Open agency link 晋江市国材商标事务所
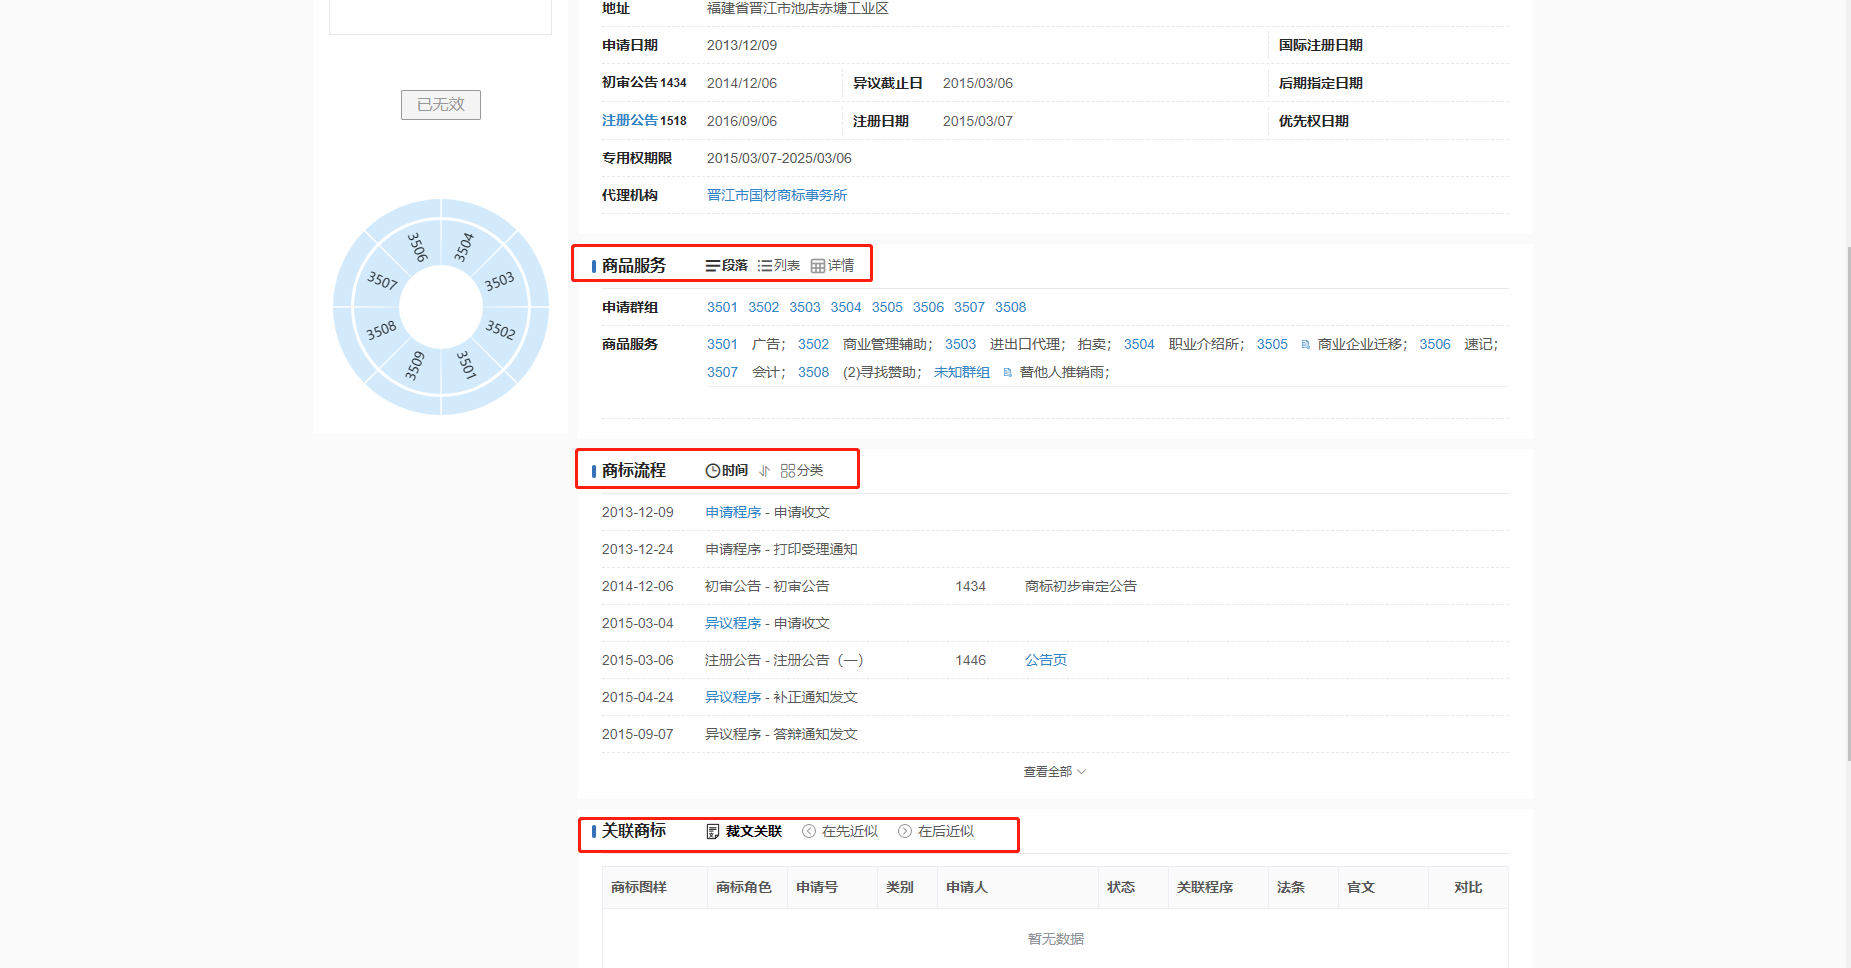Image resolution: width=1851 pixels, height=968 pixels. tap(777, 196)
